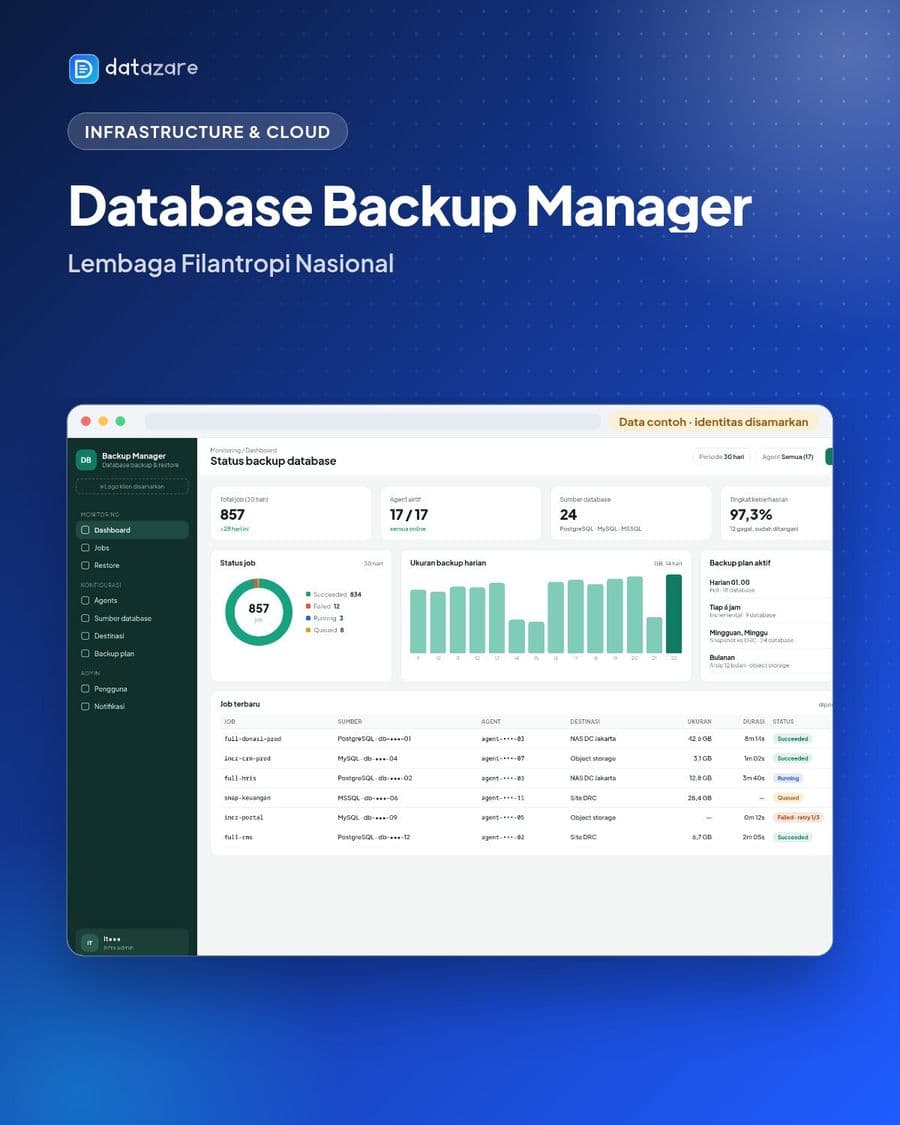Click the datazare logo icon
900x1125 pixels.
(x=84, y=69)
